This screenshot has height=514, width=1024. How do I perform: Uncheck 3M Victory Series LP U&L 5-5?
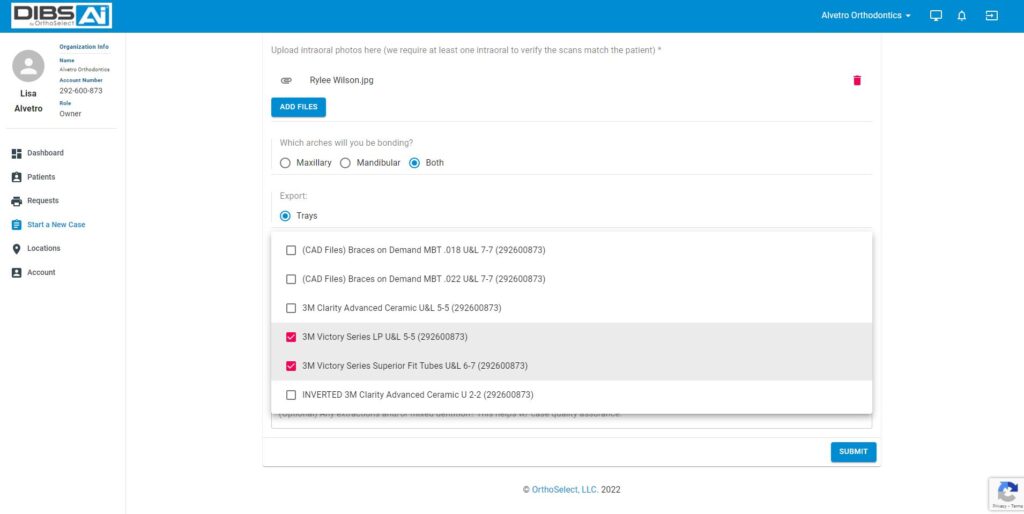[291, 337]
